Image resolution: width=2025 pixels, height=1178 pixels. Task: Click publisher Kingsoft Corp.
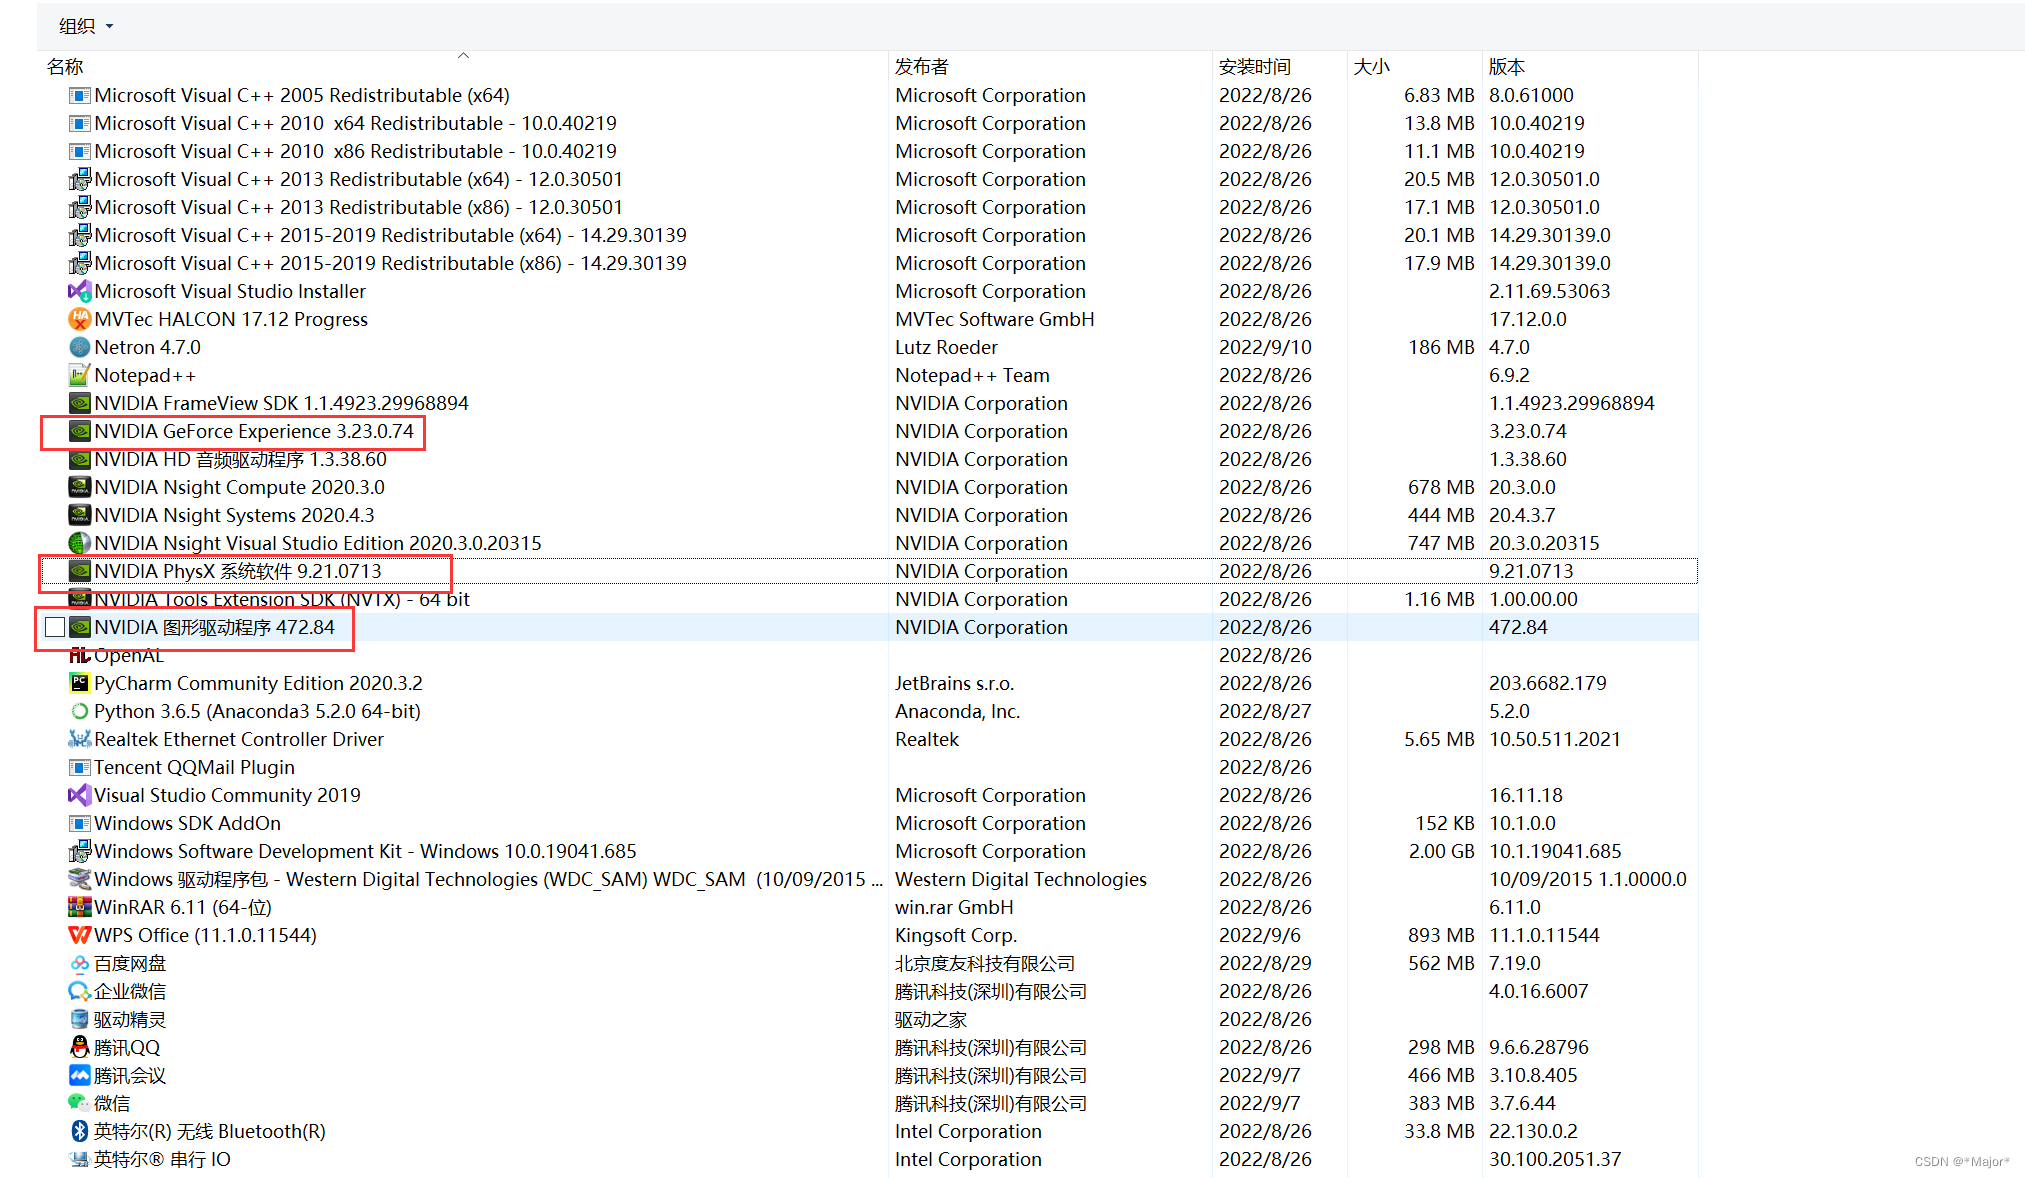point(955,935)
